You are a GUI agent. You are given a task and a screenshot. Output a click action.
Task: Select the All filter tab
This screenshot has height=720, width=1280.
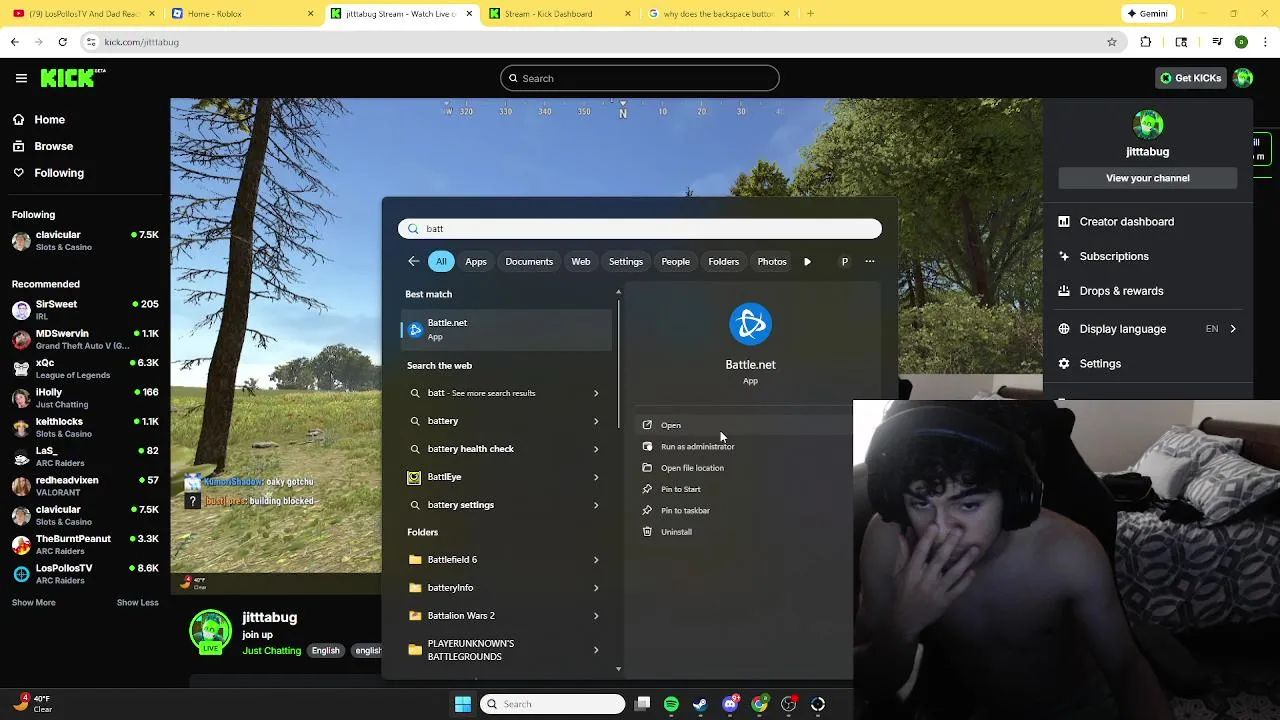click(441, 261)
